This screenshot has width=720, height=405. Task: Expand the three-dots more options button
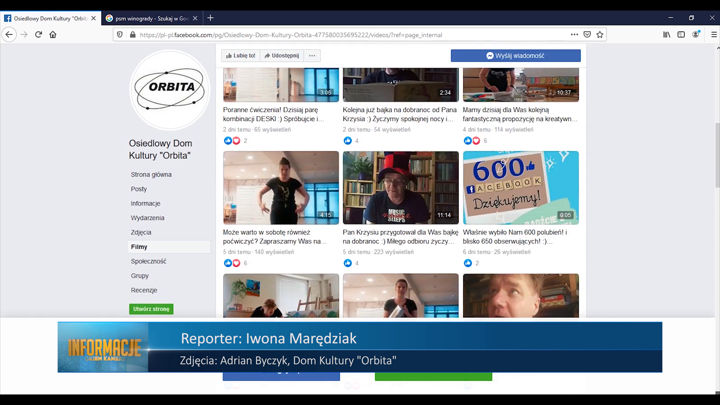[313, 56]
